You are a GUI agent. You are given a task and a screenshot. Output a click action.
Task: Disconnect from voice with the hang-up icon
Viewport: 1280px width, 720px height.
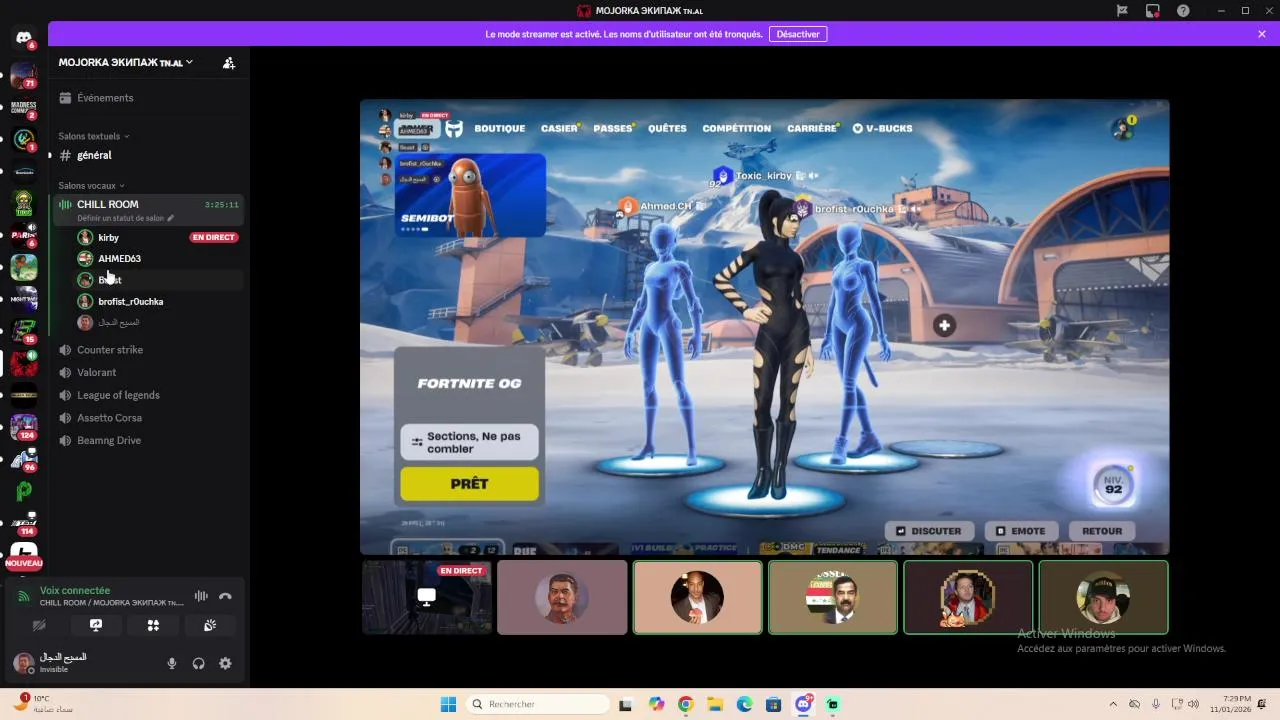(x=225, y=596)
